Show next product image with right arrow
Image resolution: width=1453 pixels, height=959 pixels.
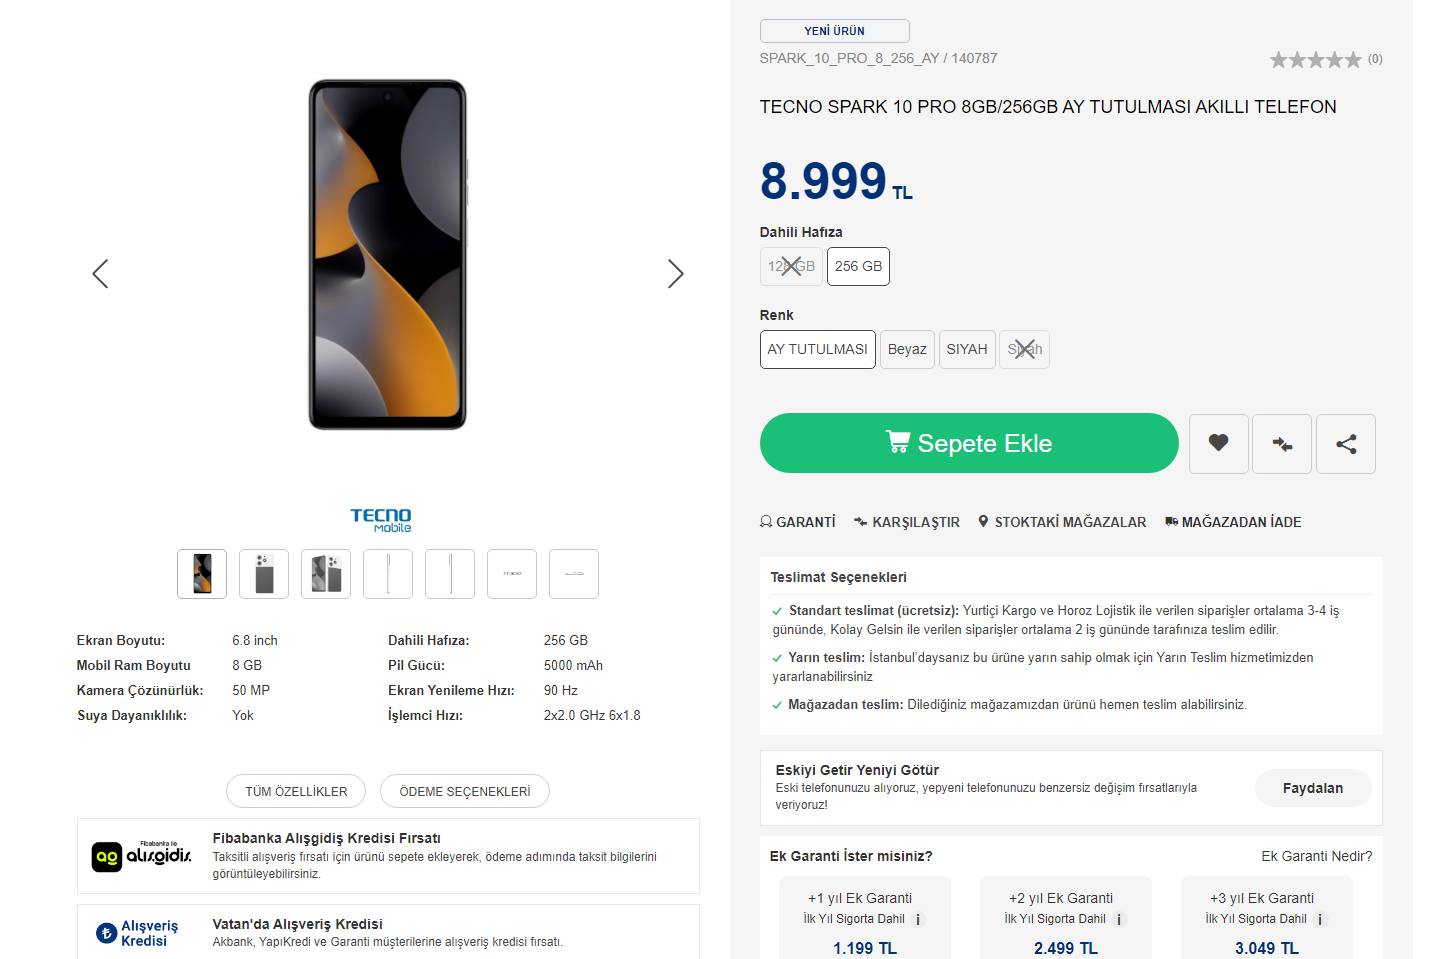click(x=676, y=274)
